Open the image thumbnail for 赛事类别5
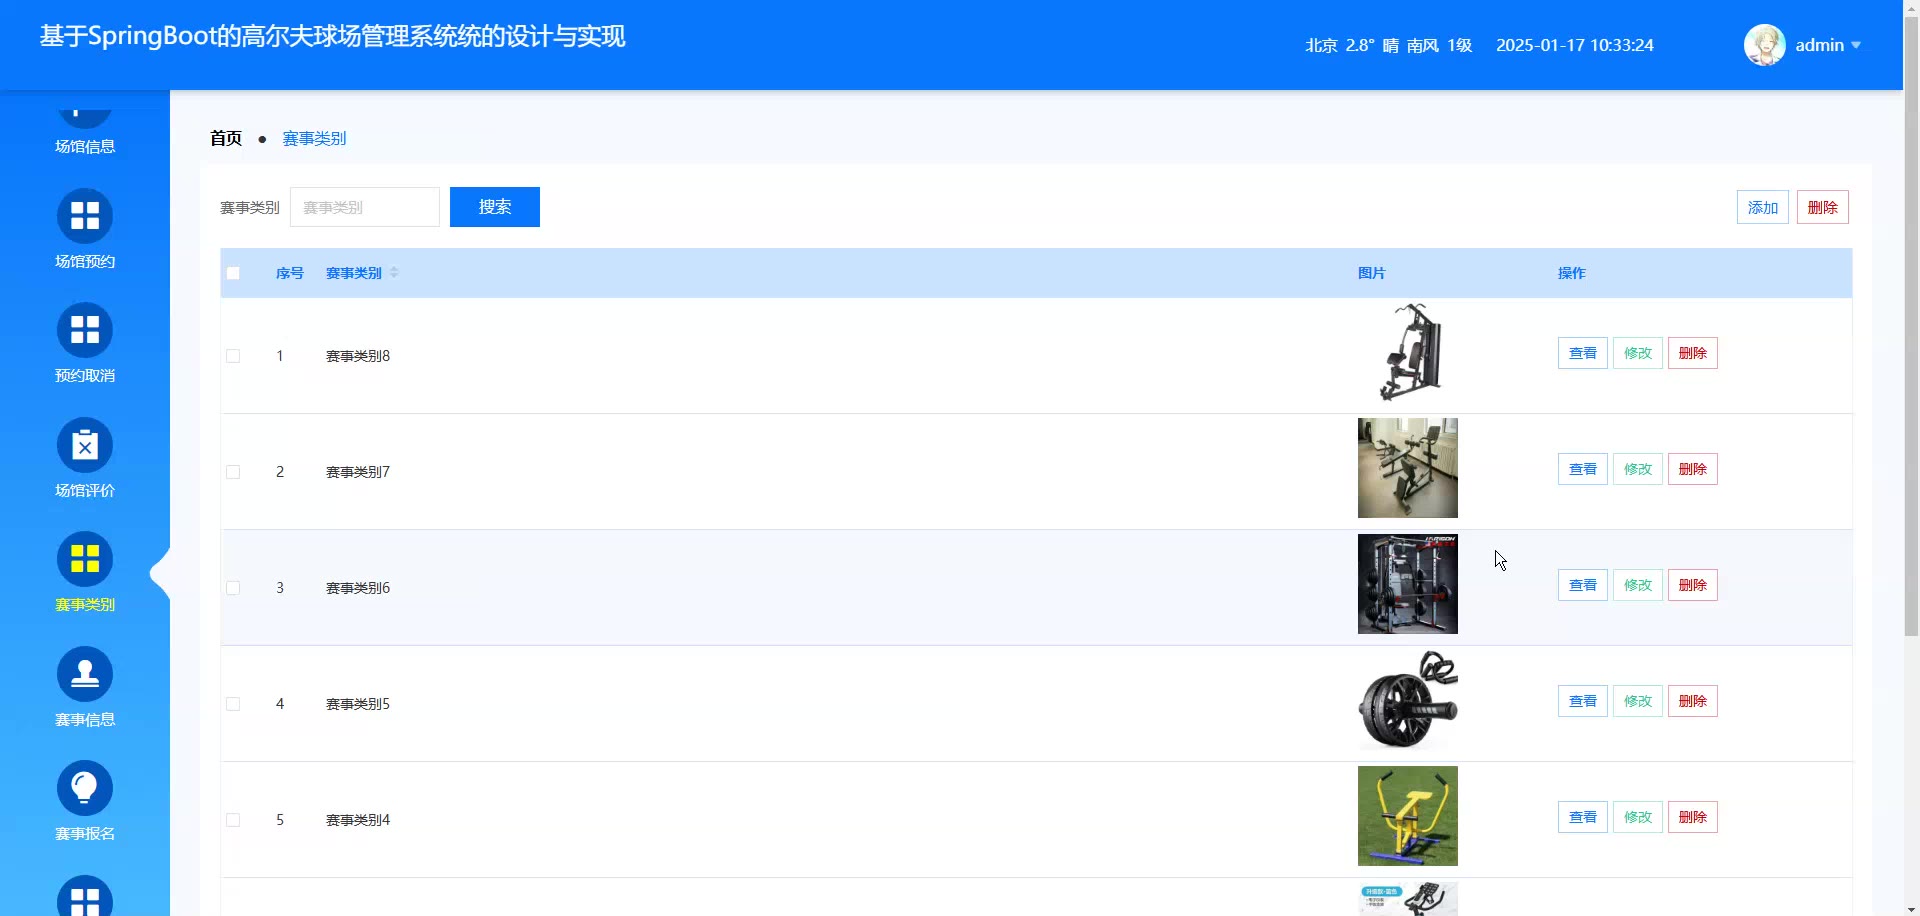Image resolution: width=1920 pixels, height=916 pixels. coord(1408,700)
